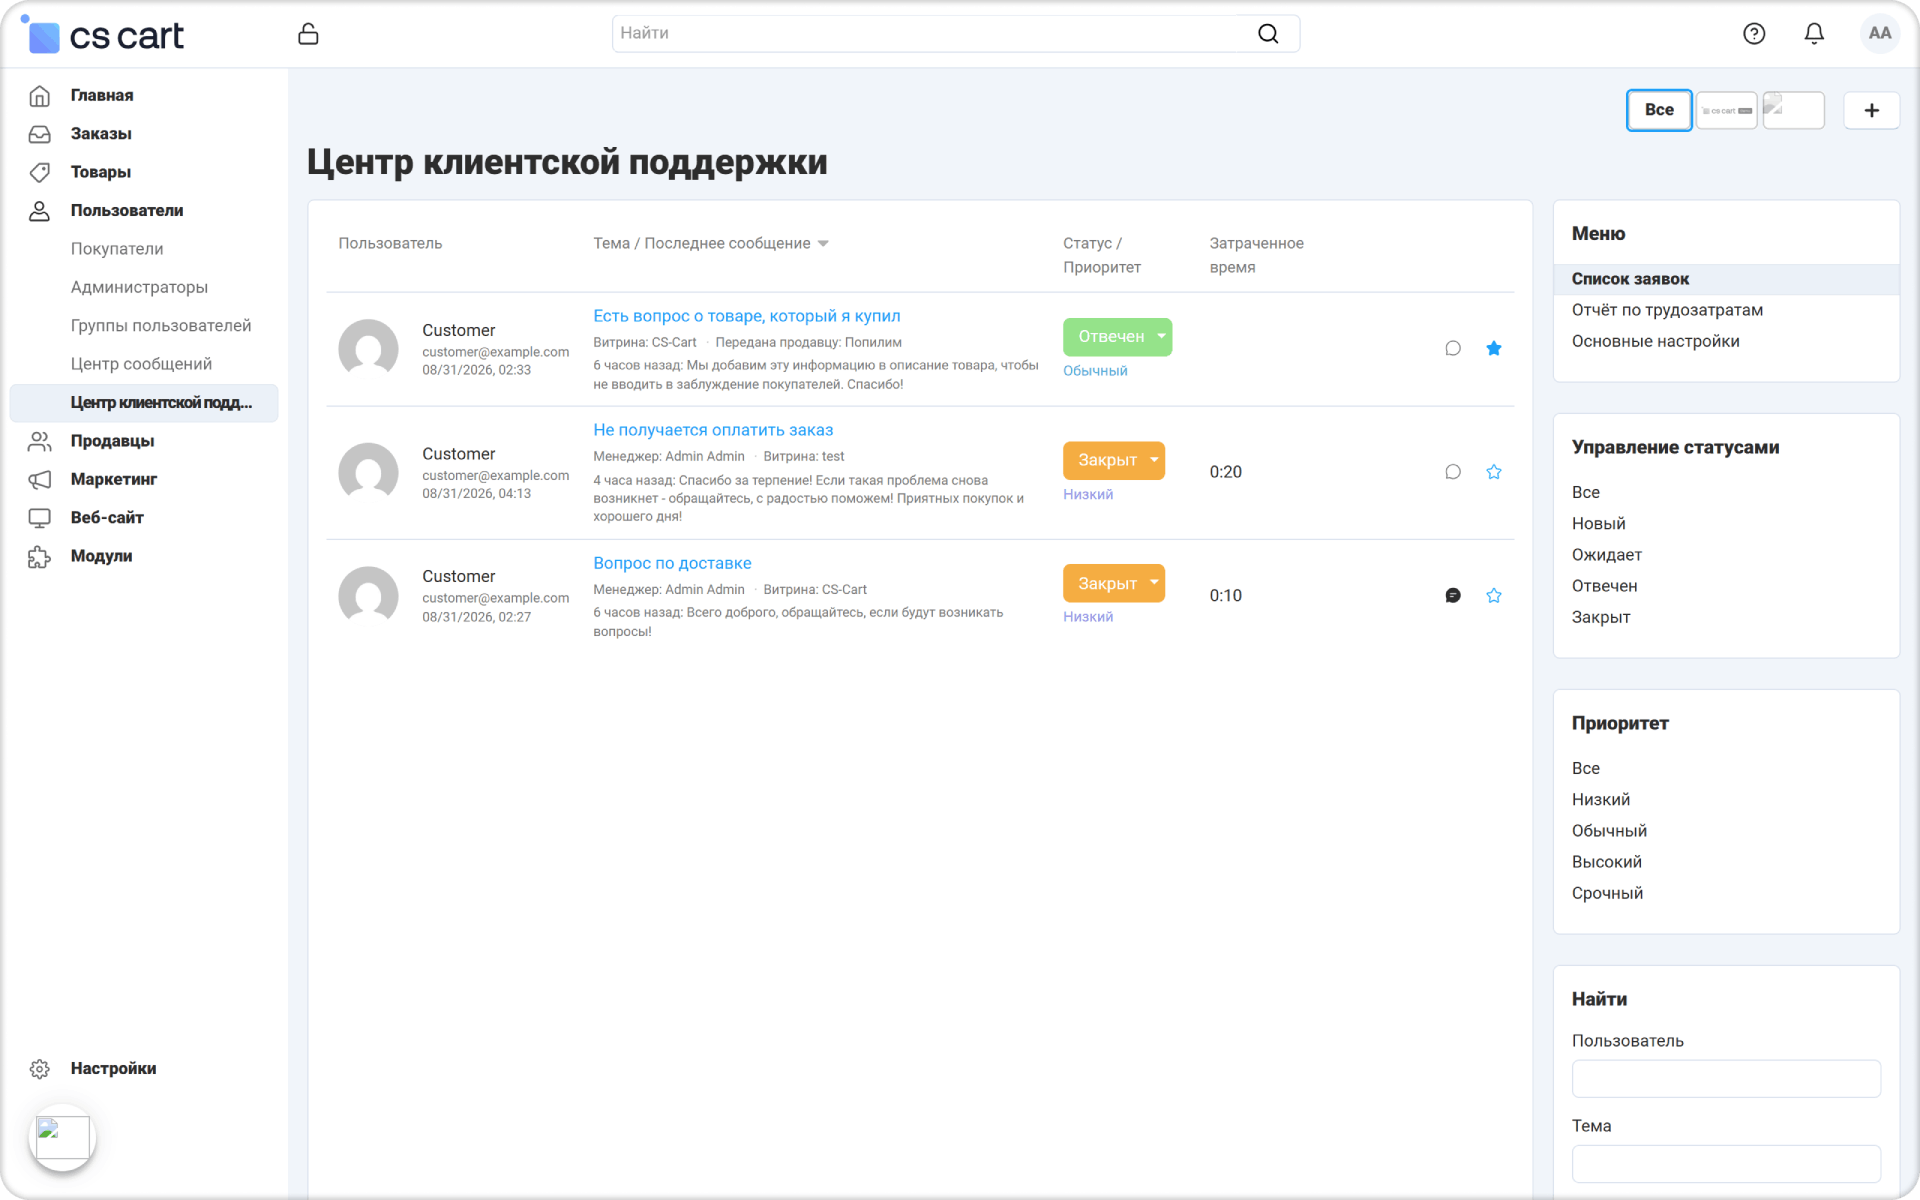Screen dimensions: 1920x1200
Task: Star the 'Вопрос по доставке' ticket
Action: pos(1494,595)
